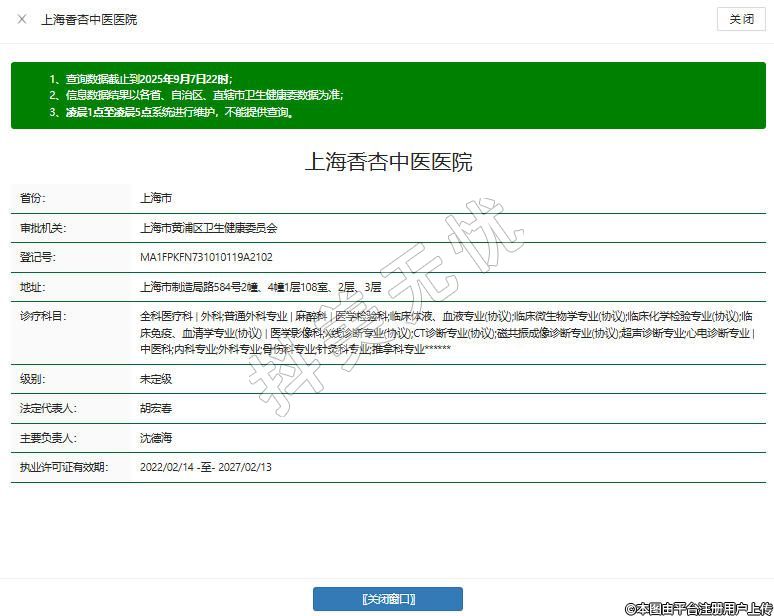Image resolution: width=774 pixels, height=616 pixels.
Task: Click the 法定代表人 row label
Action: coord(47,409)
